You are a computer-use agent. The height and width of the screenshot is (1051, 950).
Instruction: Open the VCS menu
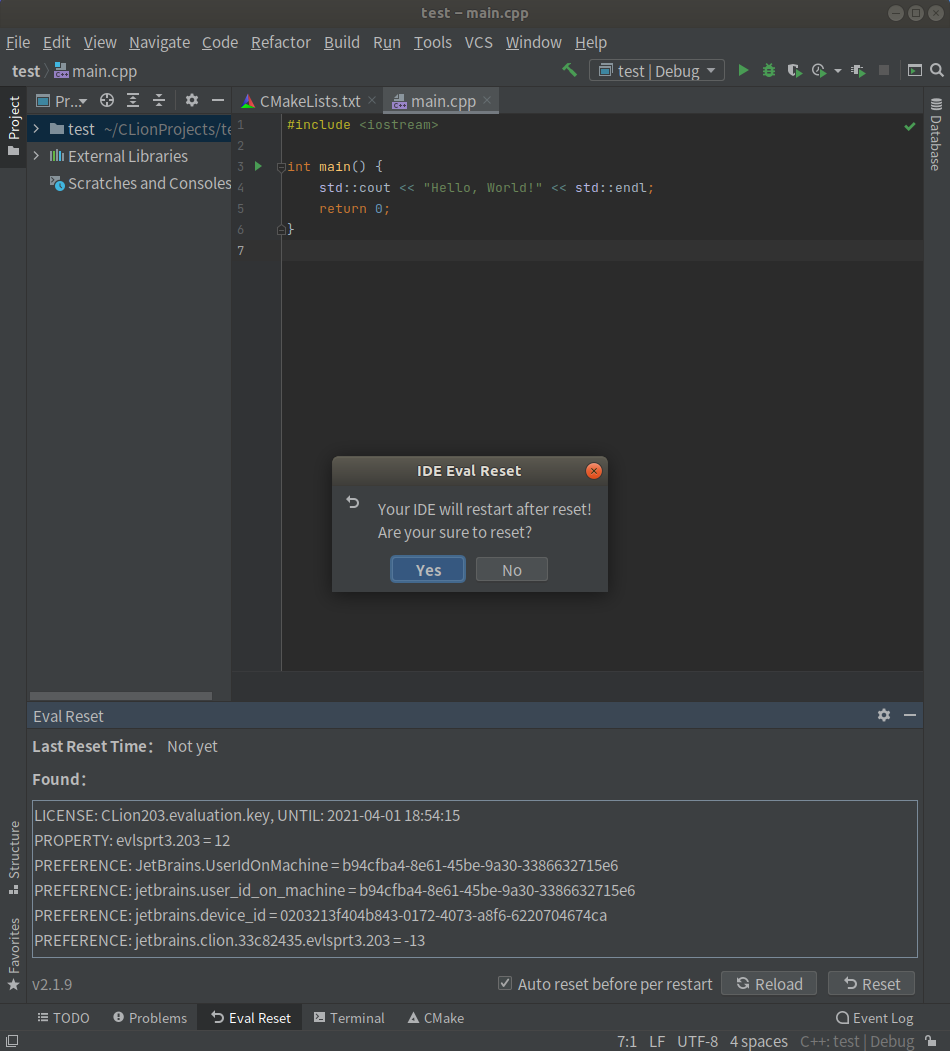[x=478, y=42]
